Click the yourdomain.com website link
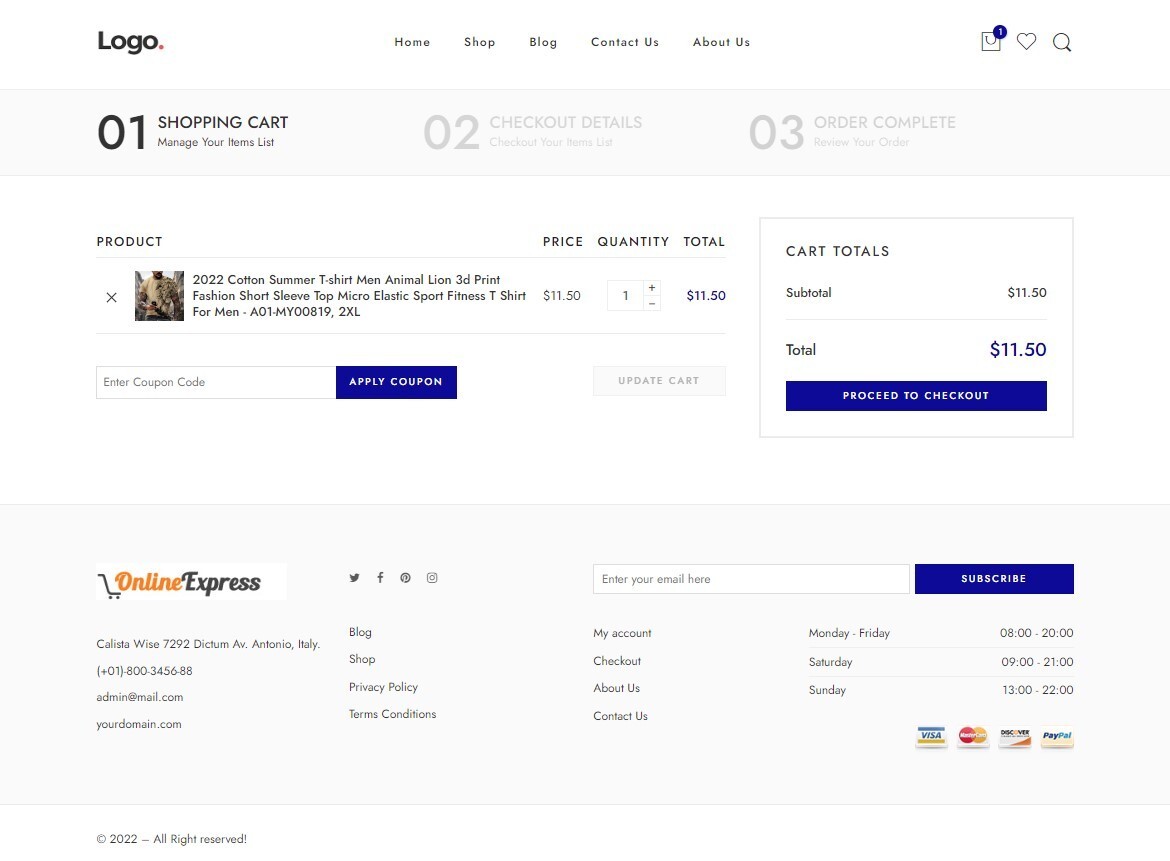The image size is (1170, 861). point(139,724)
